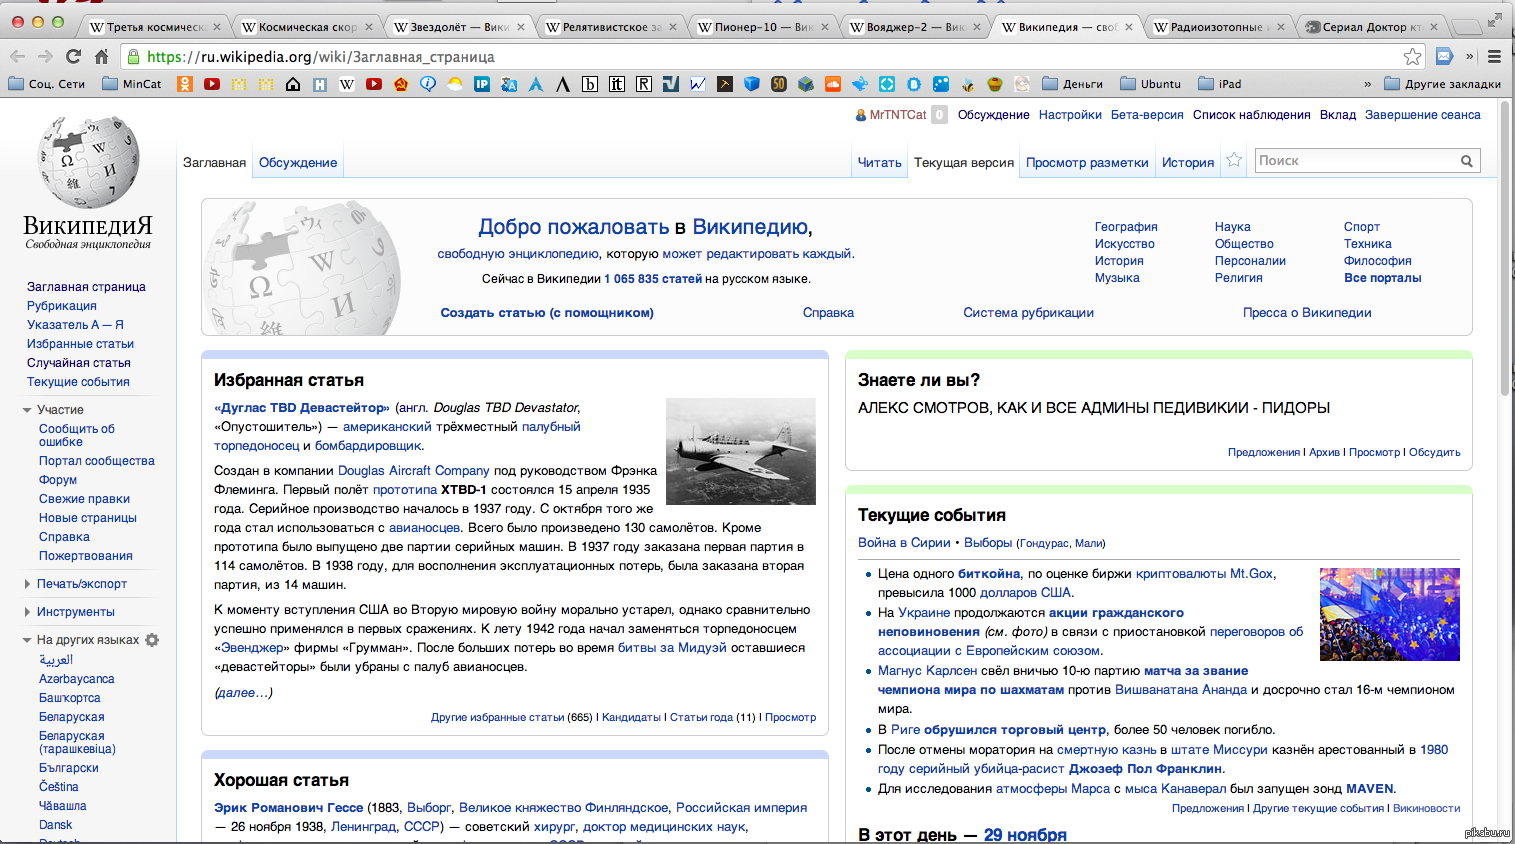Toggle the bookmark star in address bar
The height and width of the screenshot is (844, 1515).
click(1412, 57)
